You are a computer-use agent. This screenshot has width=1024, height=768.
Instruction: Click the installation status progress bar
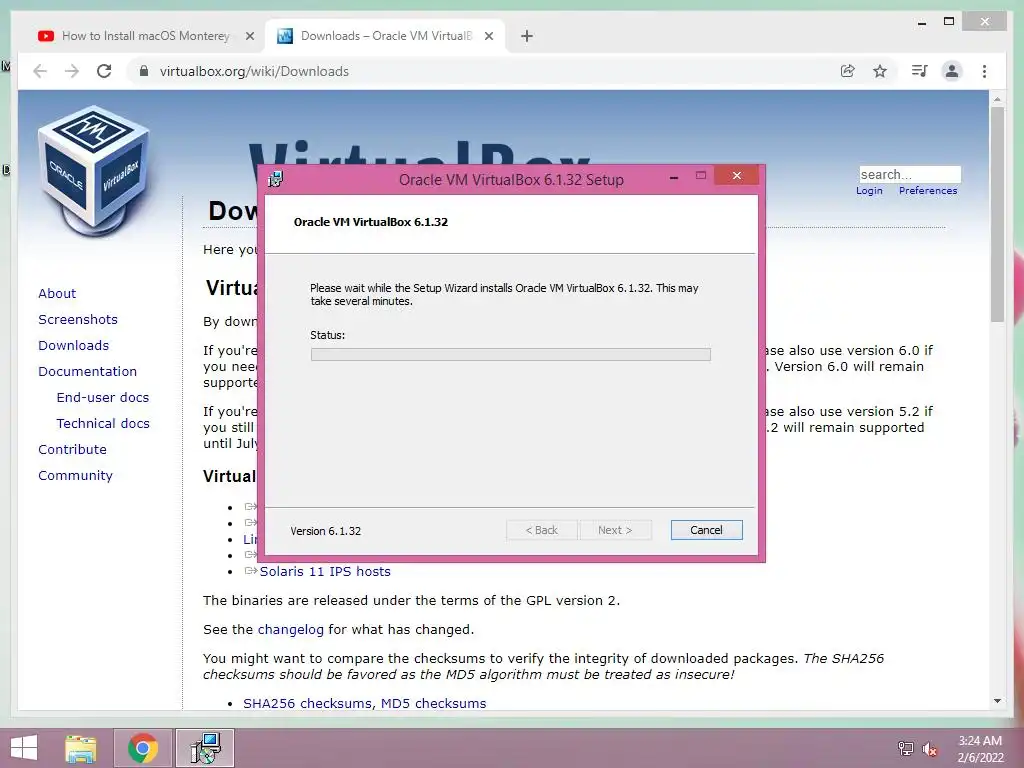511,355
